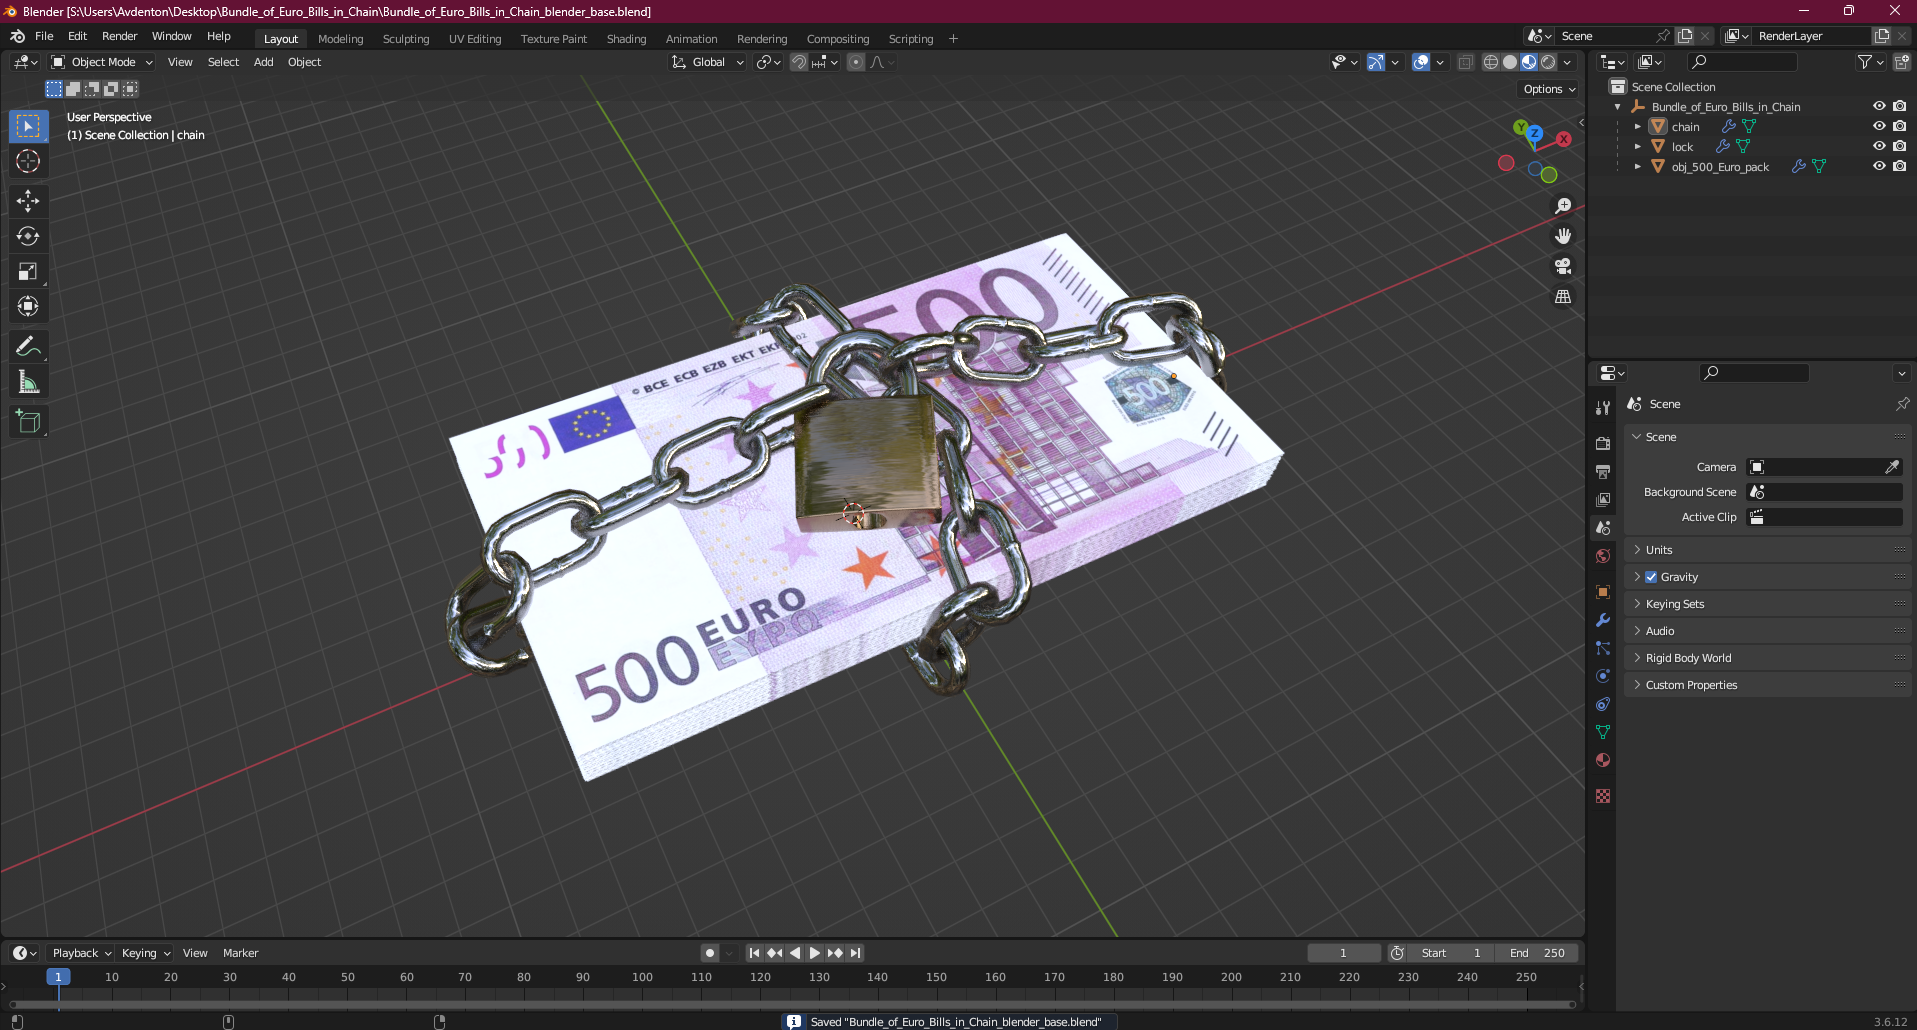Expand the chain object in outliner
This screenshot has height=1030, width=1917.
coord(1637,127)
